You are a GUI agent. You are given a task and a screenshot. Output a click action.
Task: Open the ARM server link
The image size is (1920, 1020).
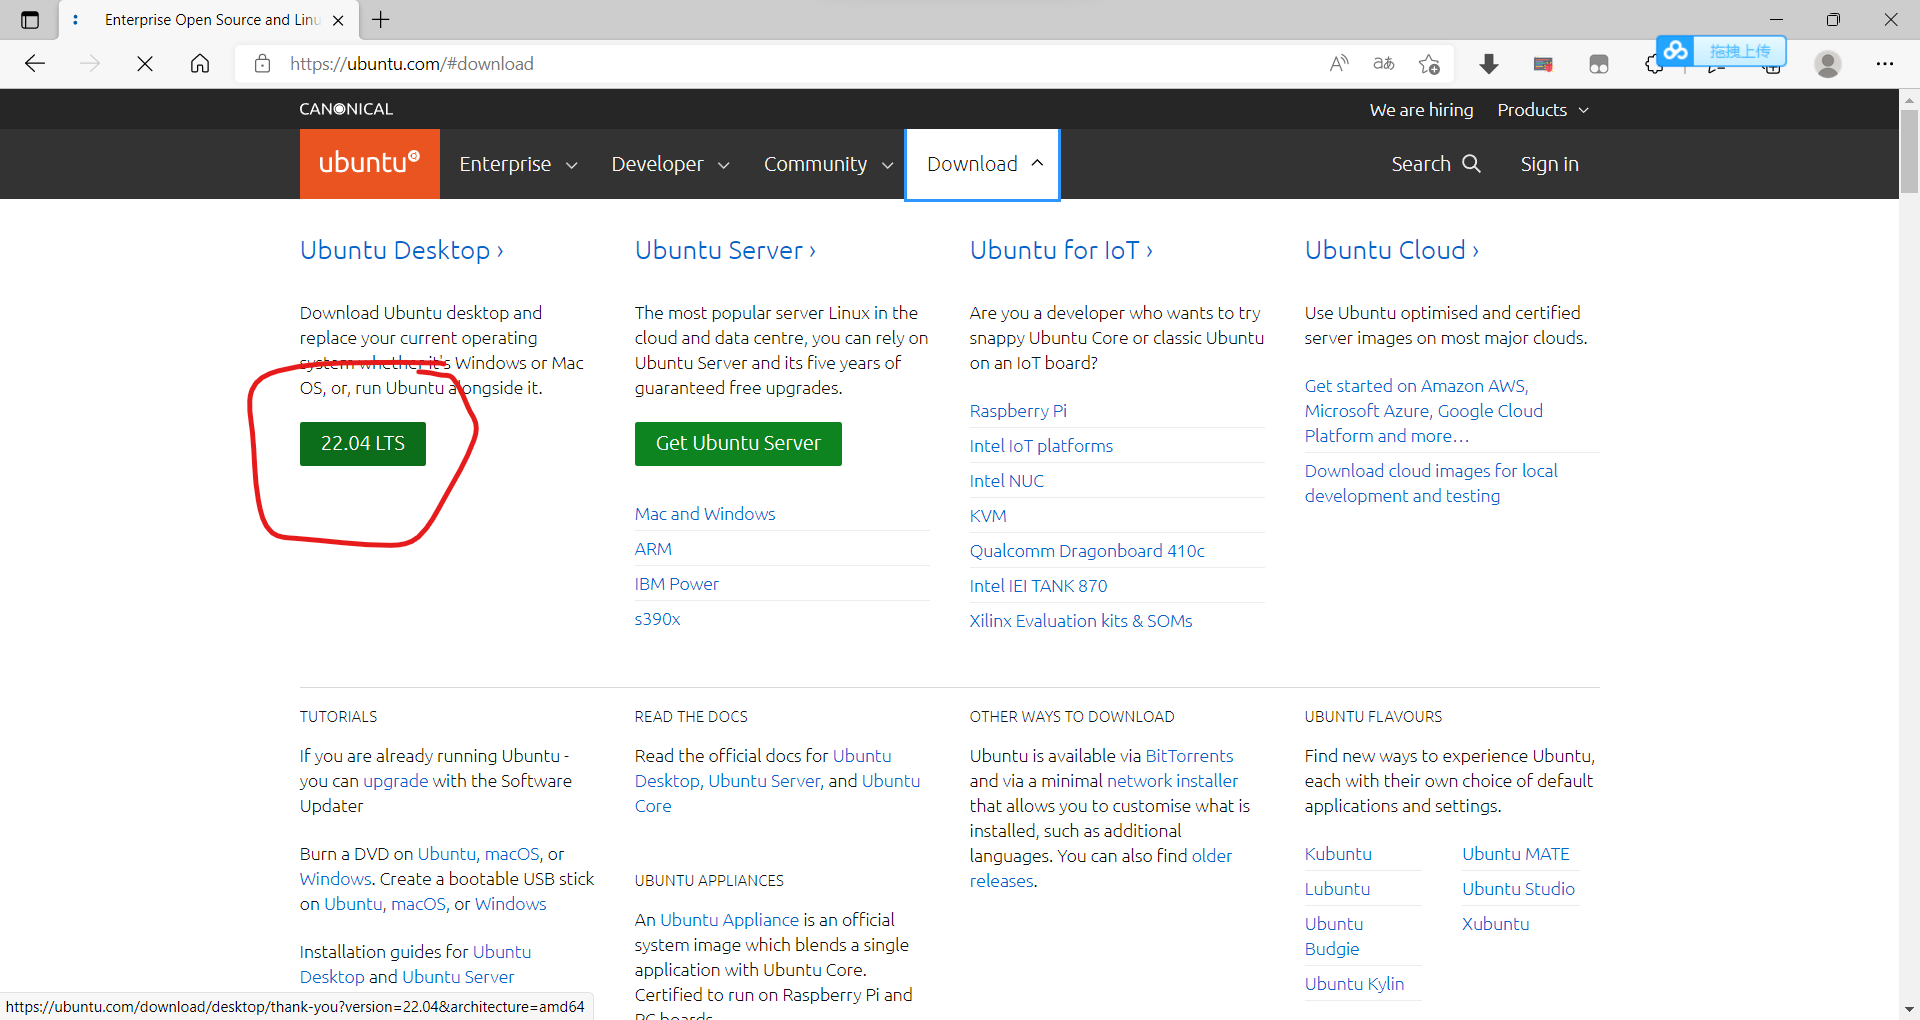(653, 549)
